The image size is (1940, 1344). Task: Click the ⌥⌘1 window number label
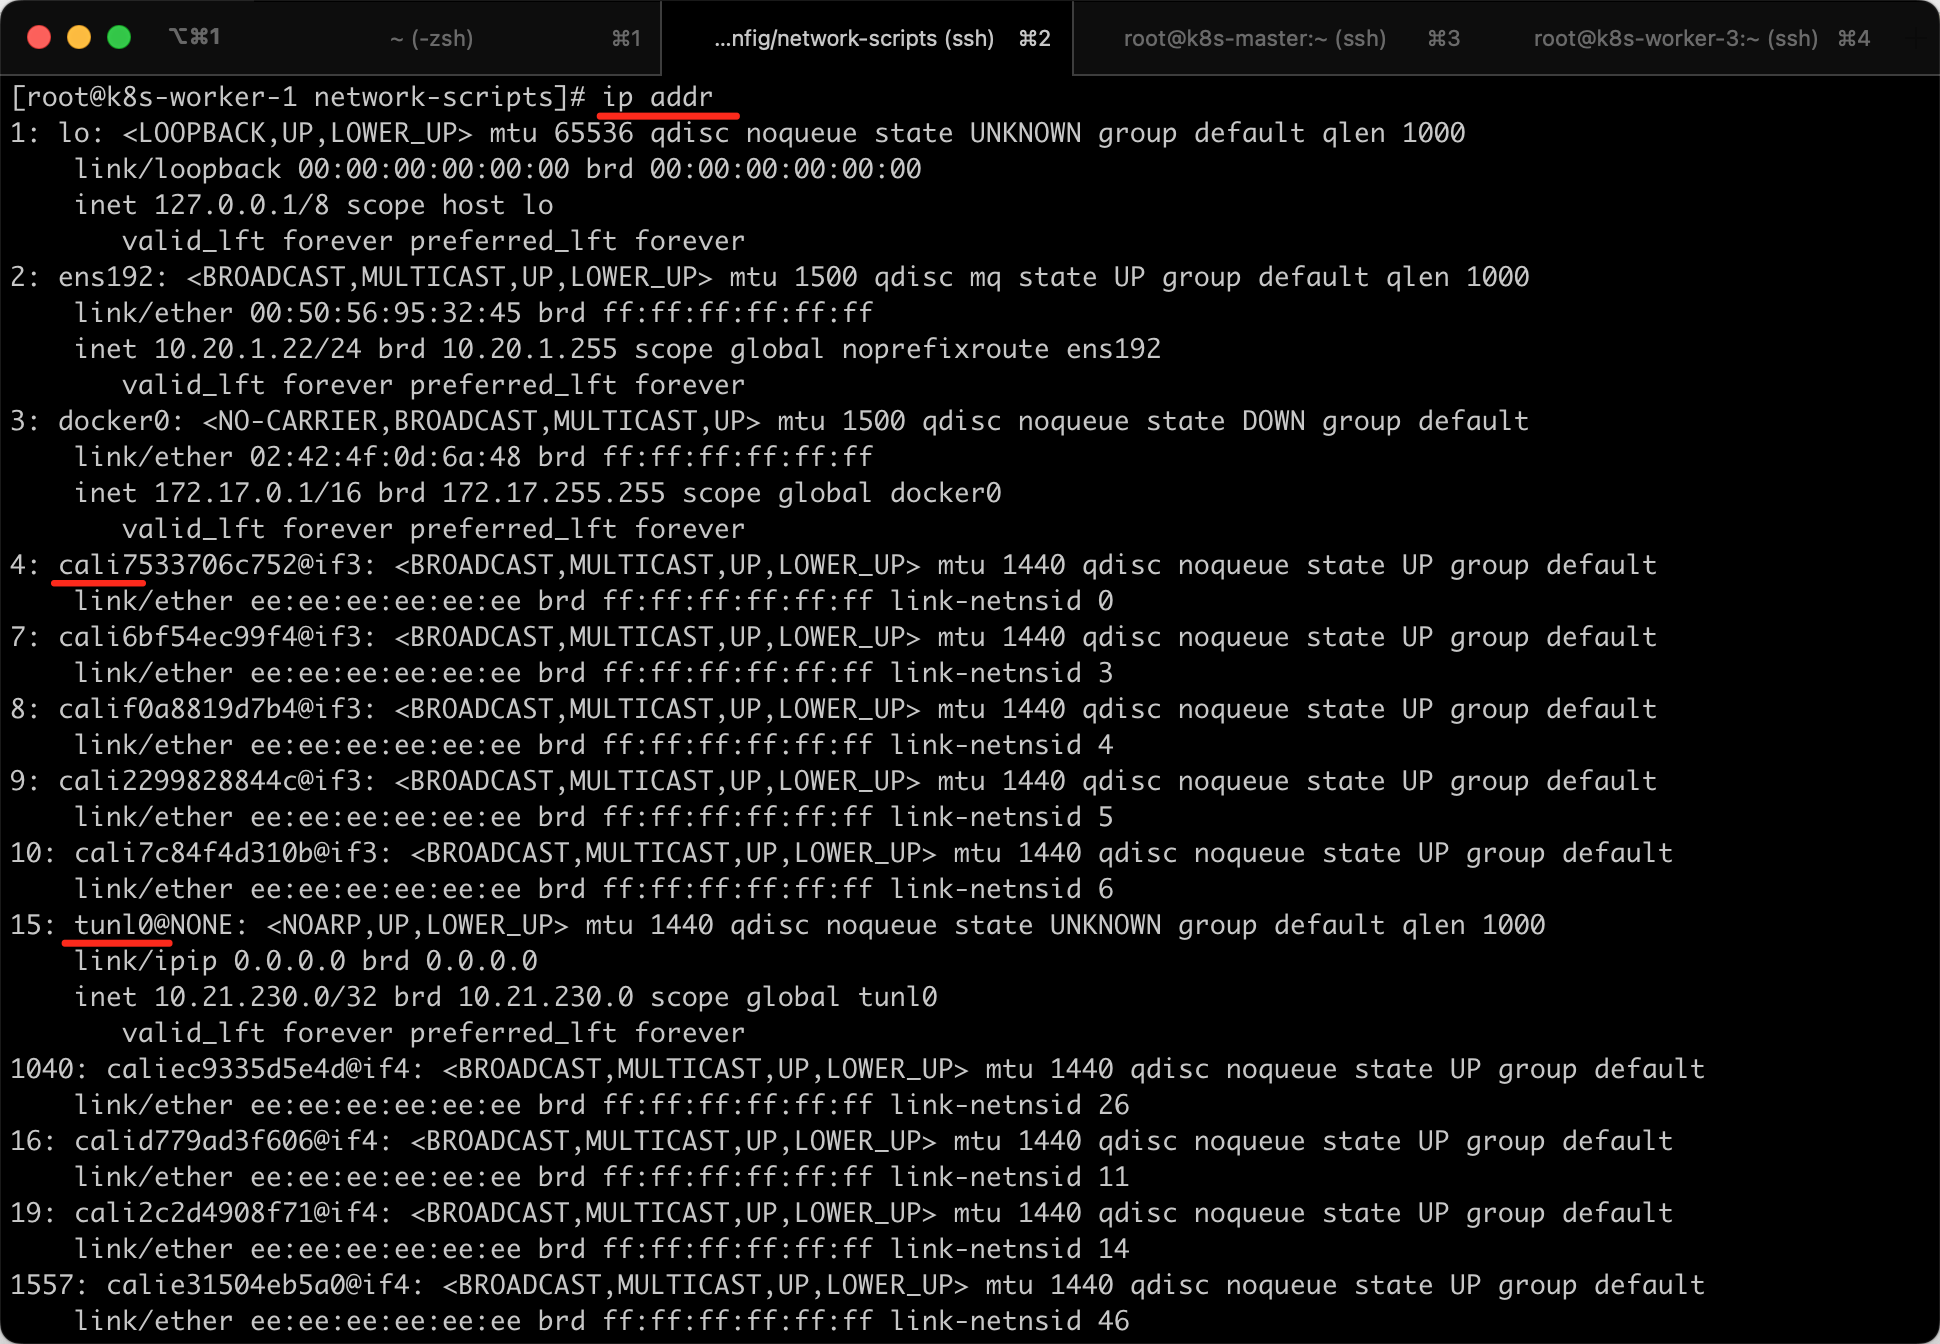tap(194, 37)
